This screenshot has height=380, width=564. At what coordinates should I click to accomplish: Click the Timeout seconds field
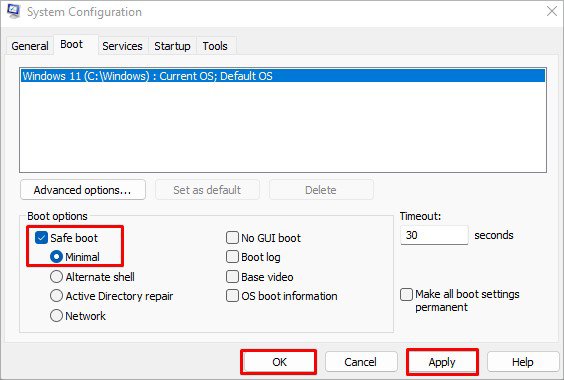coord(434,235)
